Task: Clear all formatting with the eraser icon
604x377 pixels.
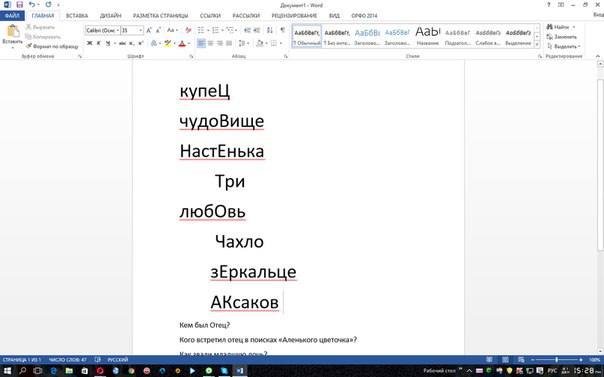Action: click(188, 30)
